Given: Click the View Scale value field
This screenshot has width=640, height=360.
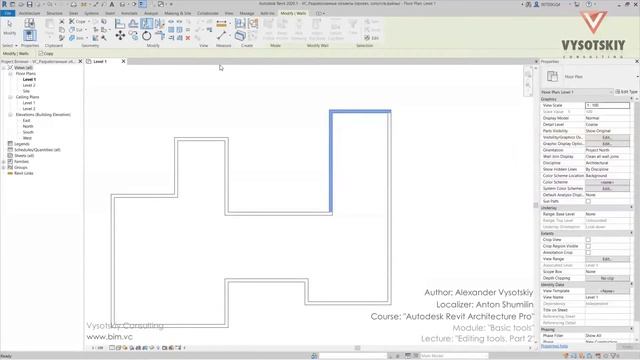Looking at the screenshot, I should coord(607,105).
